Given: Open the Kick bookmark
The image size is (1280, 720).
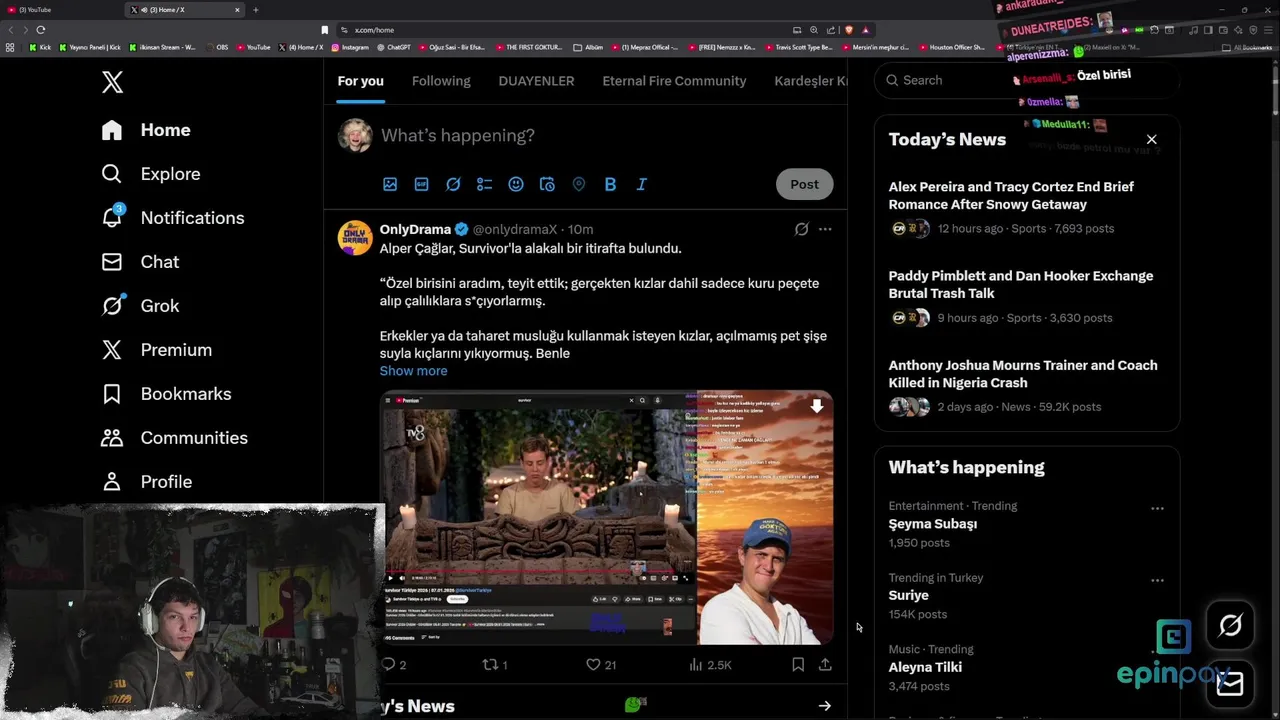Looking at the screenshot, I should [x=40, y=47].
